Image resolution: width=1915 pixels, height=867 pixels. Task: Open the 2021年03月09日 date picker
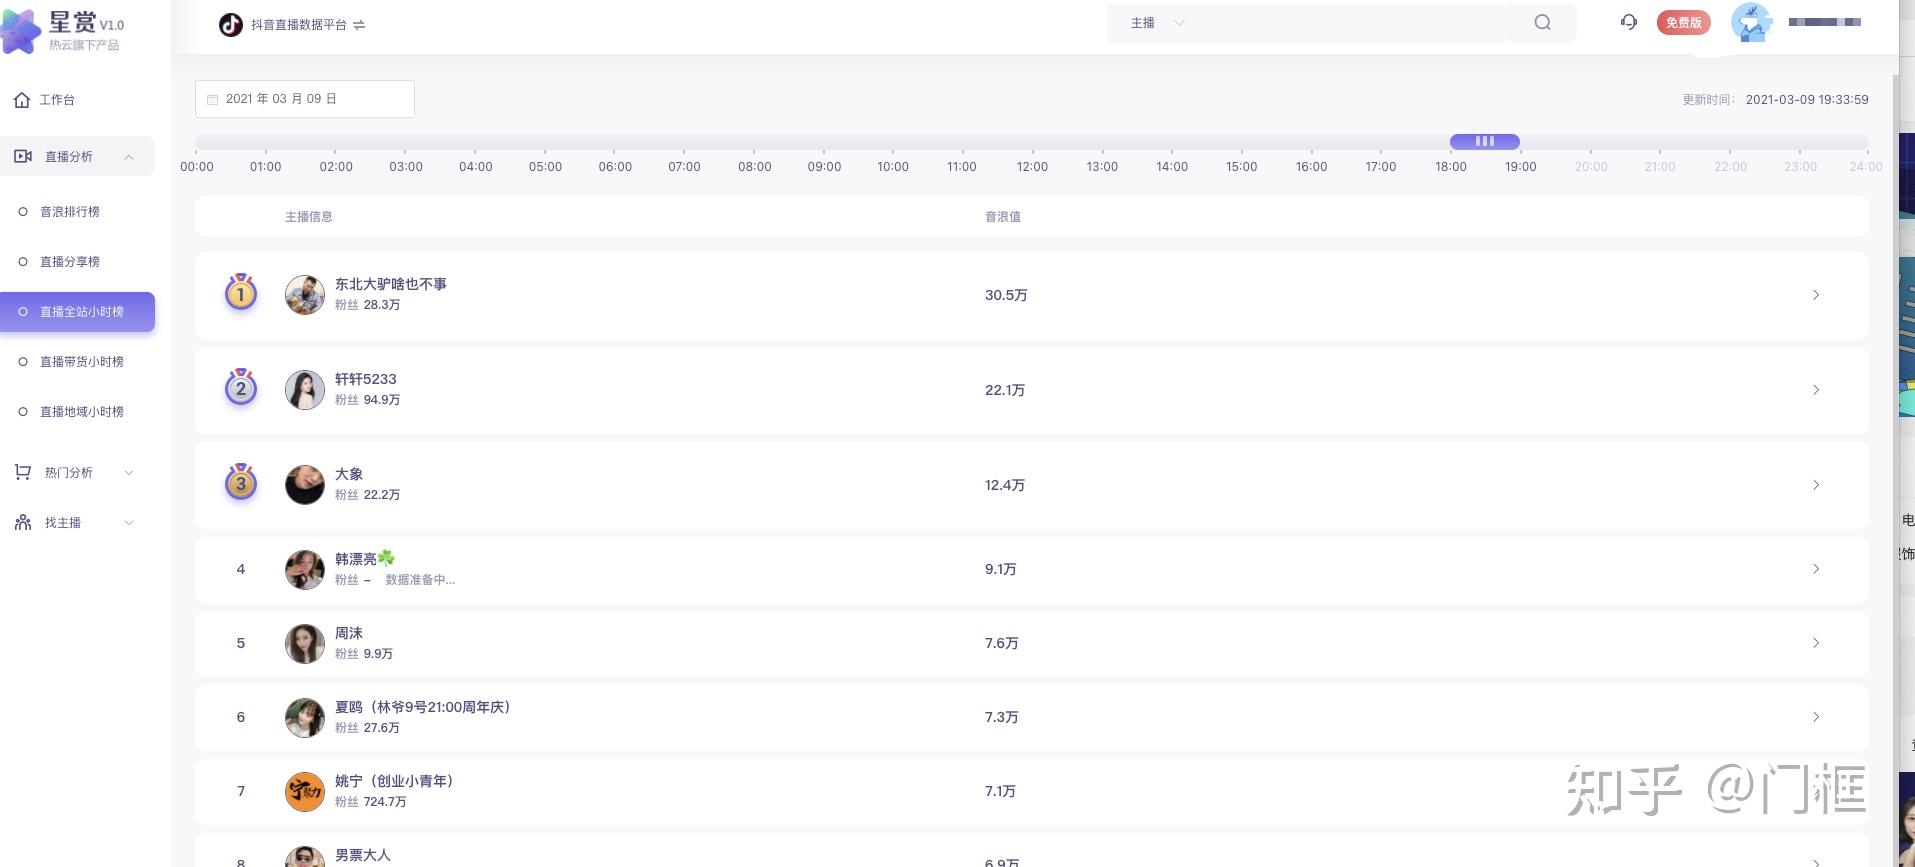pos(305,99)
